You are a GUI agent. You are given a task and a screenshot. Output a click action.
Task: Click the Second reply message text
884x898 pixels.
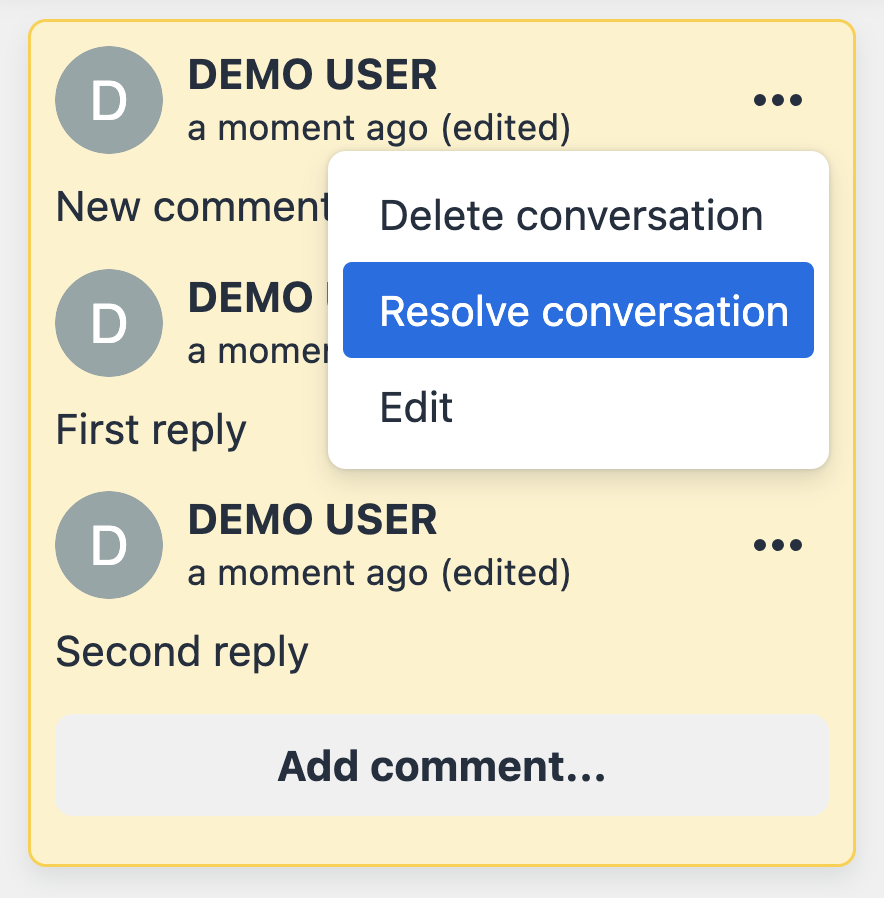tap(181, 652)
